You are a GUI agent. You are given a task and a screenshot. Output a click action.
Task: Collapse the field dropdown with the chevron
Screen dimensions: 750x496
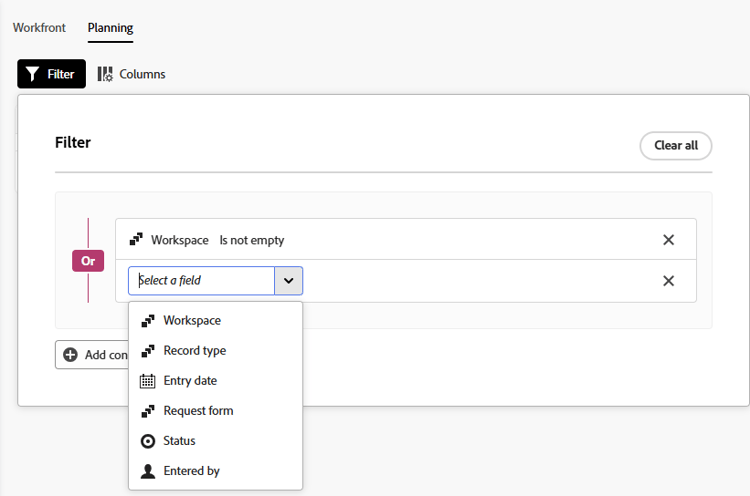click(x=288, y=281)
